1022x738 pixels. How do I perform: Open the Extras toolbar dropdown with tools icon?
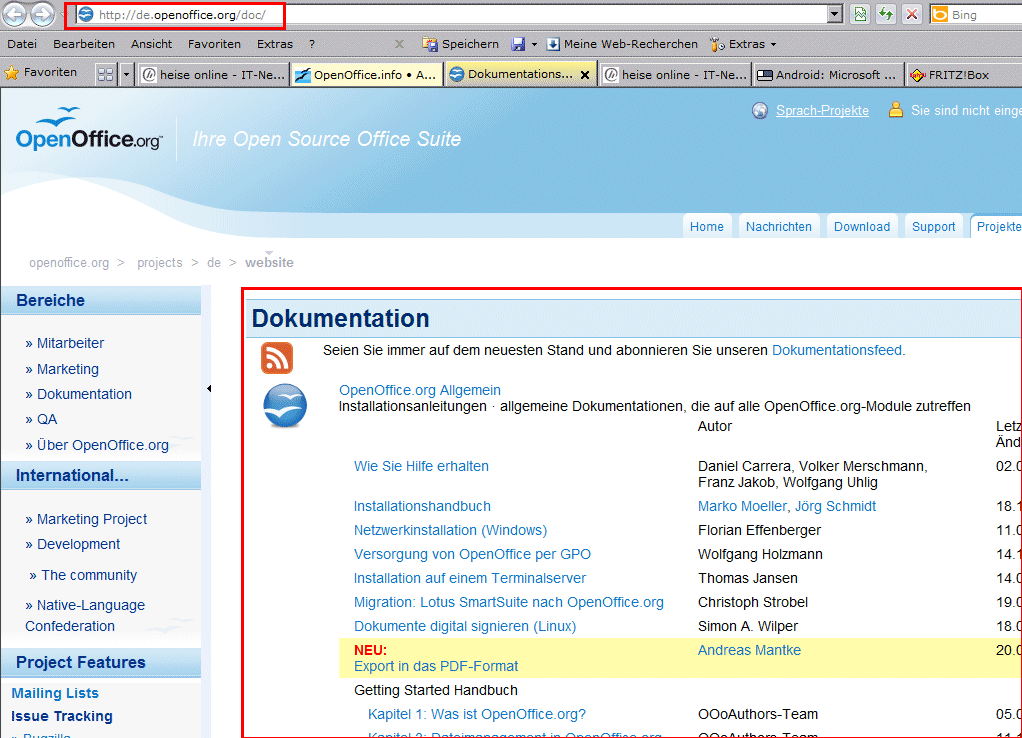tap(744, 44)
